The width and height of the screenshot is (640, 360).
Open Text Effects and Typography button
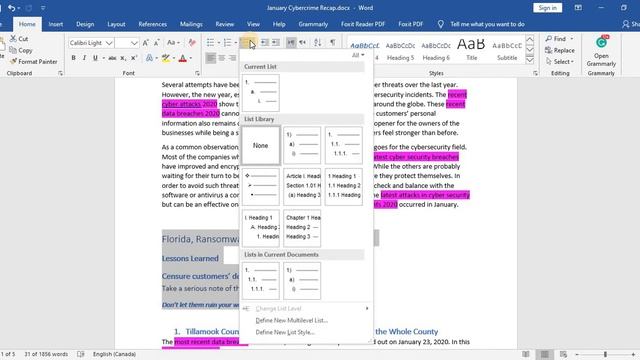click(x=149, y=58)
